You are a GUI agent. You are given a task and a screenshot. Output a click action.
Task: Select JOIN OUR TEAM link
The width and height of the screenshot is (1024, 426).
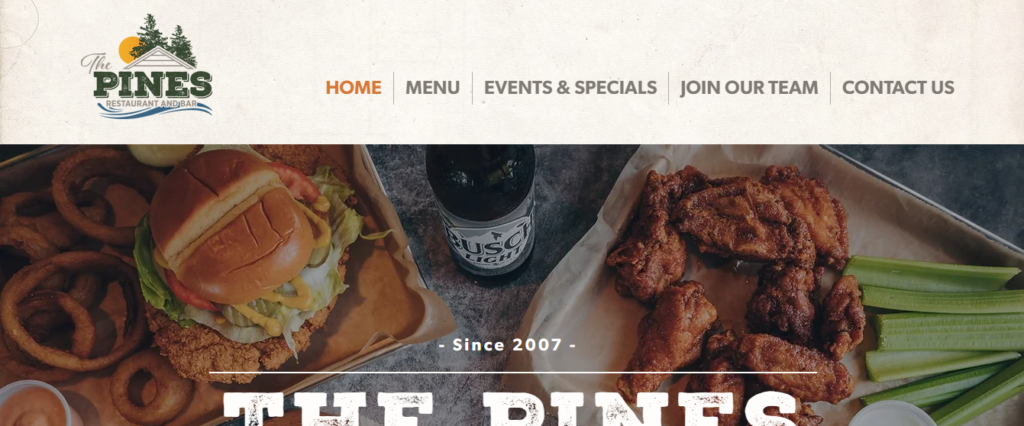point(749,88)
